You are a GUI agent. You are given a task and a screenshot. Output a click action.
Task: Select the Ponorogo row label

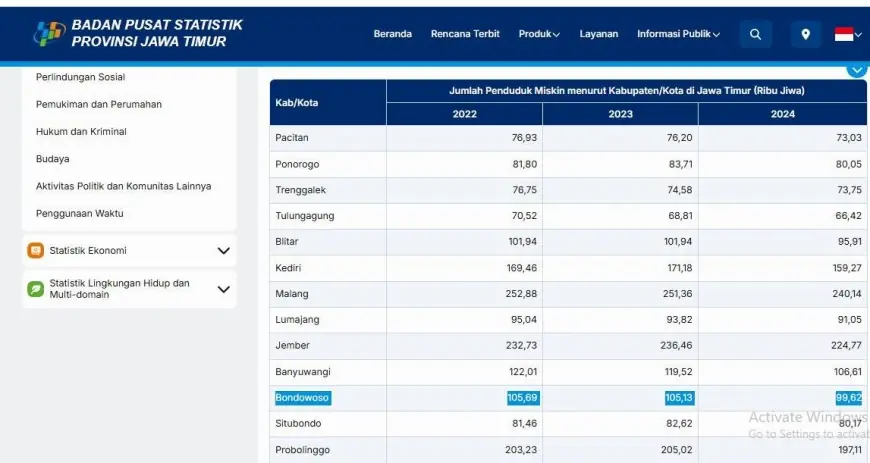[297, 164]
